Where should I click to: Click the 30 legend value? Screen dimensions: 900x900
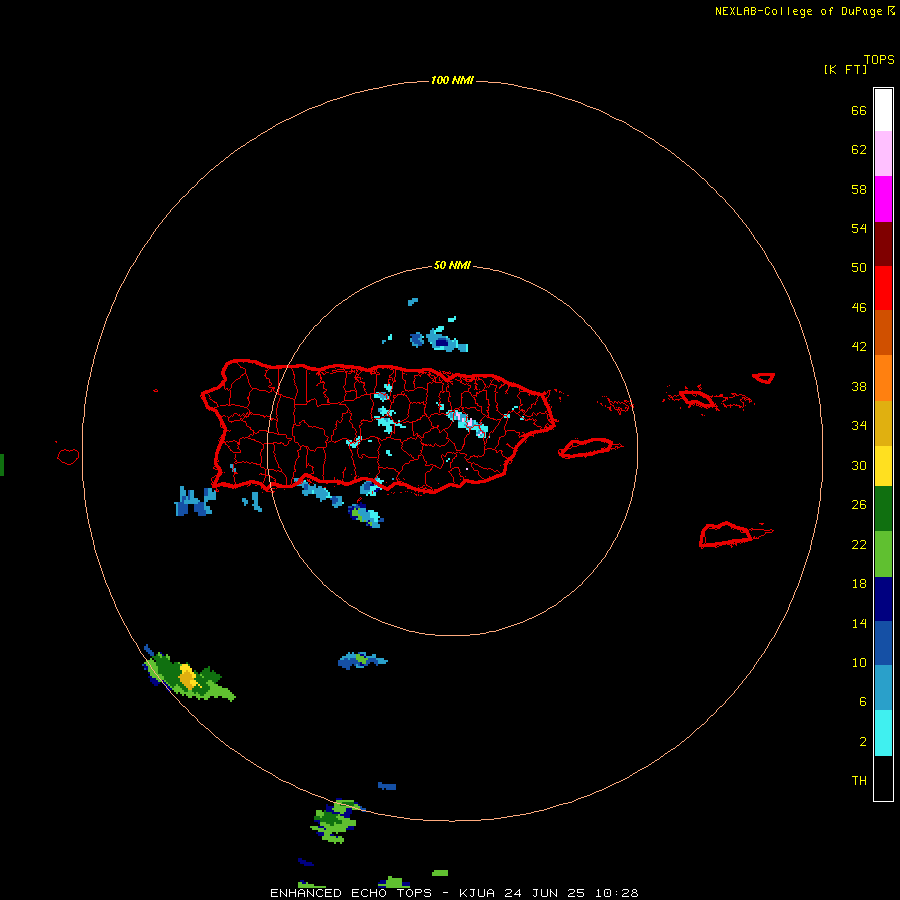(859, 465)
